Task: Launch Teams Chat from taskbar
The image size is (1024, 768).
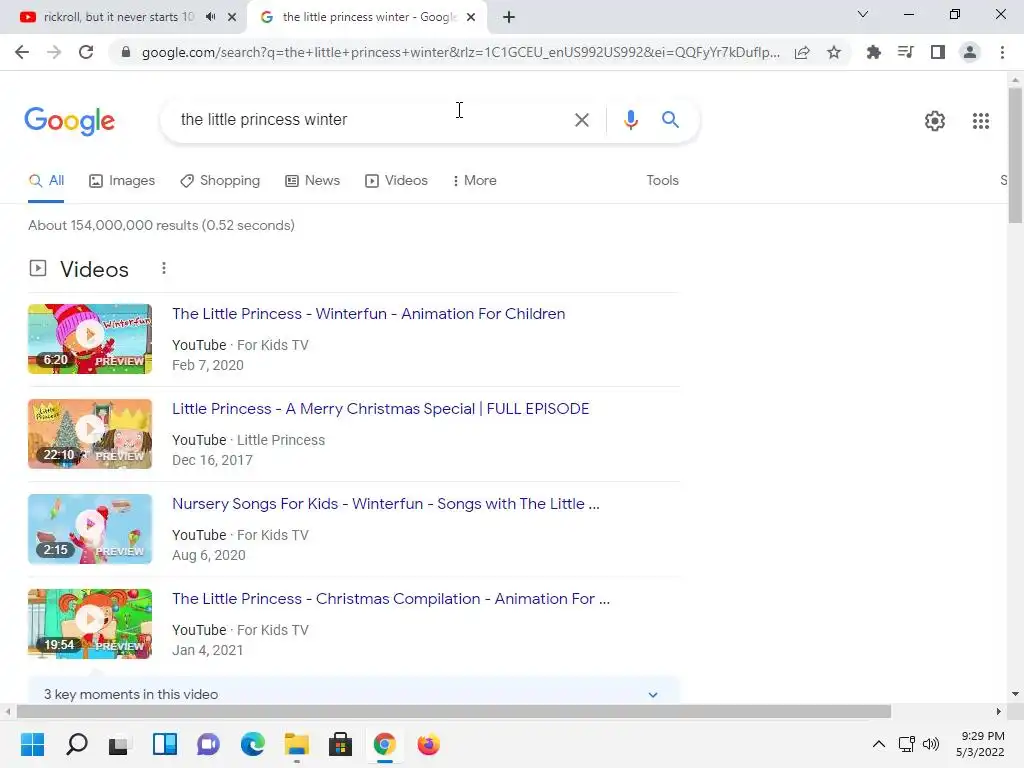Action: click(208, 744)
